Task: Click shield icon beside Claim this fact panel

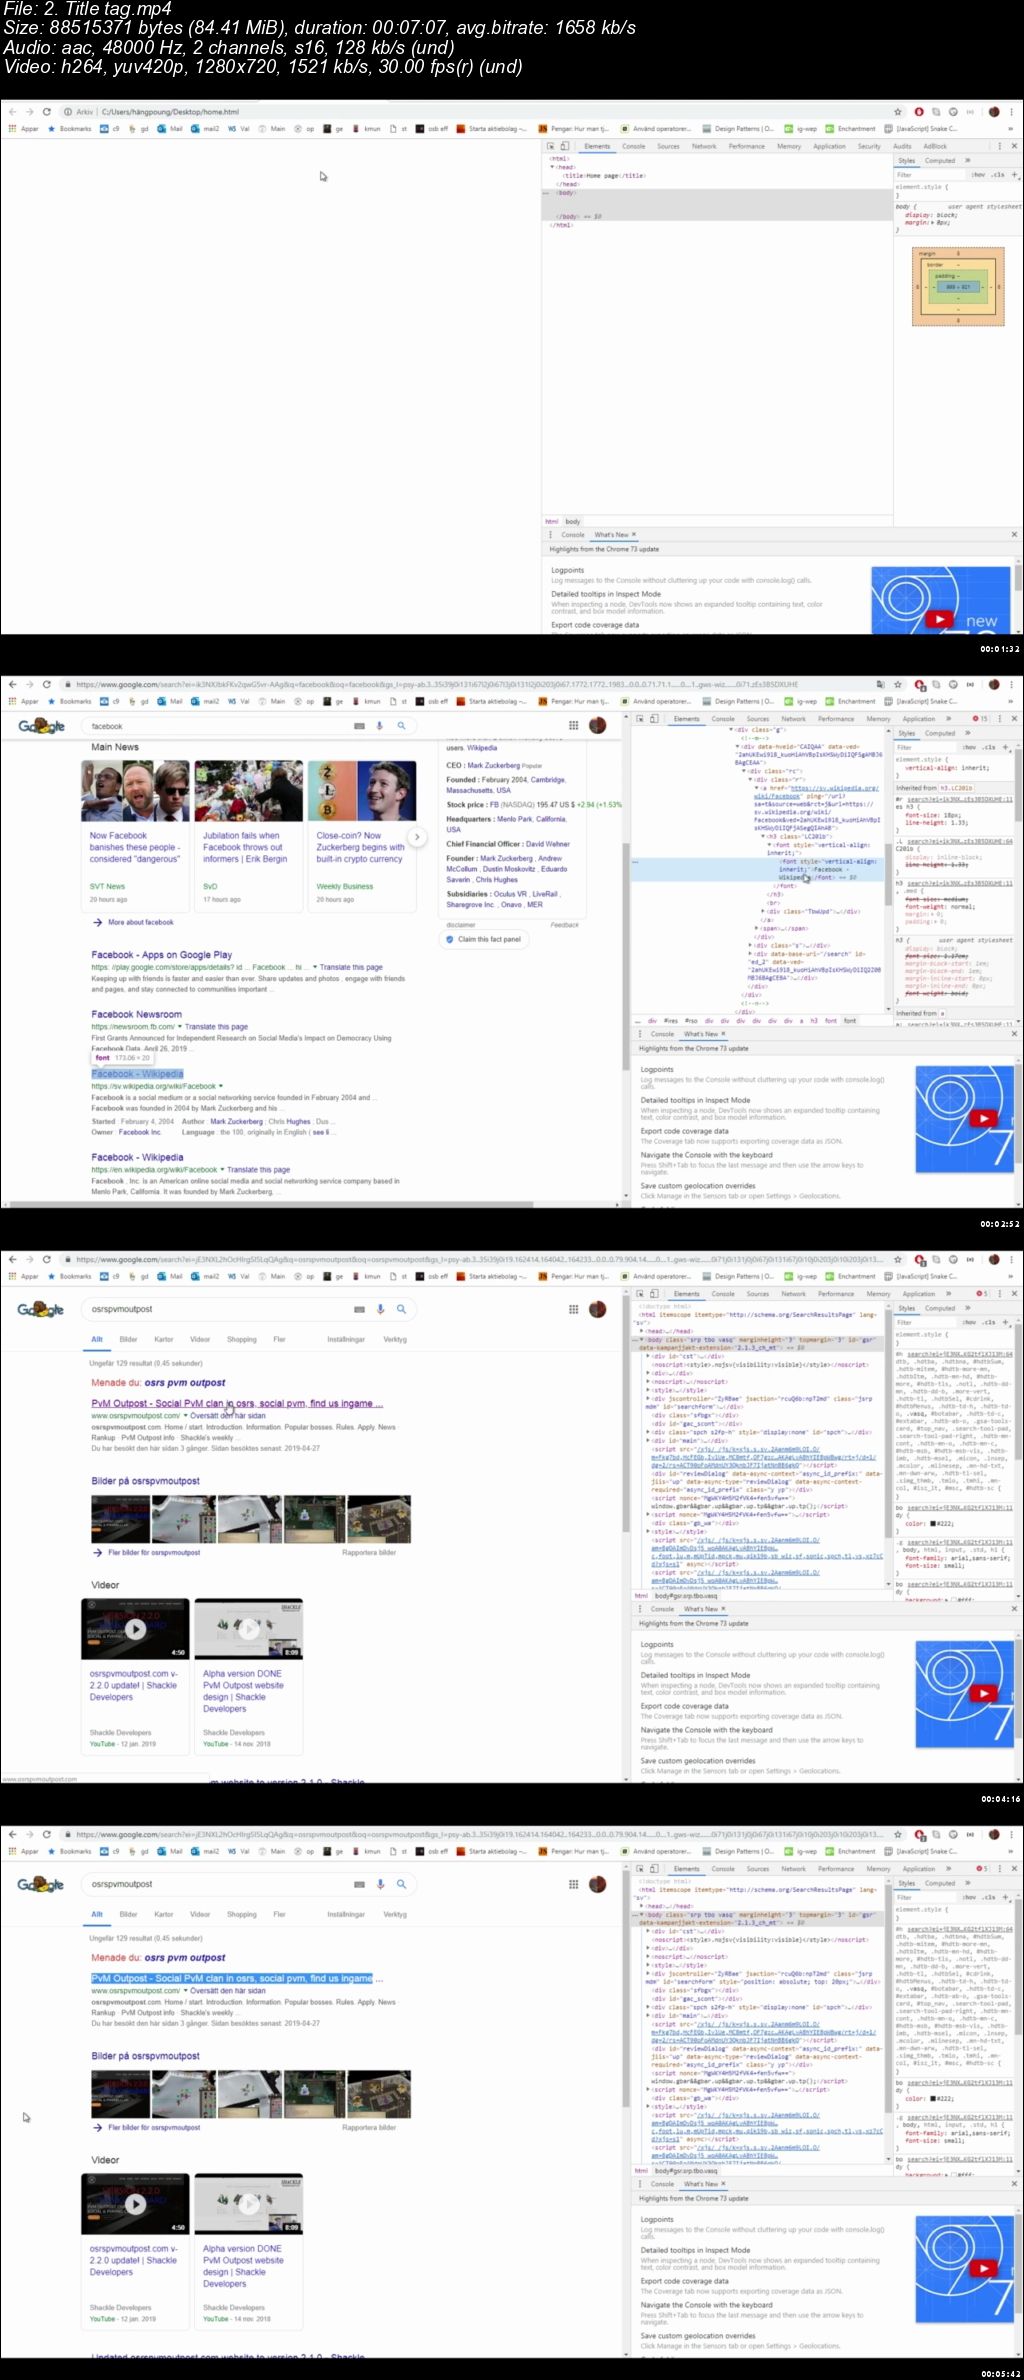Action: click(x=450, y=939)
